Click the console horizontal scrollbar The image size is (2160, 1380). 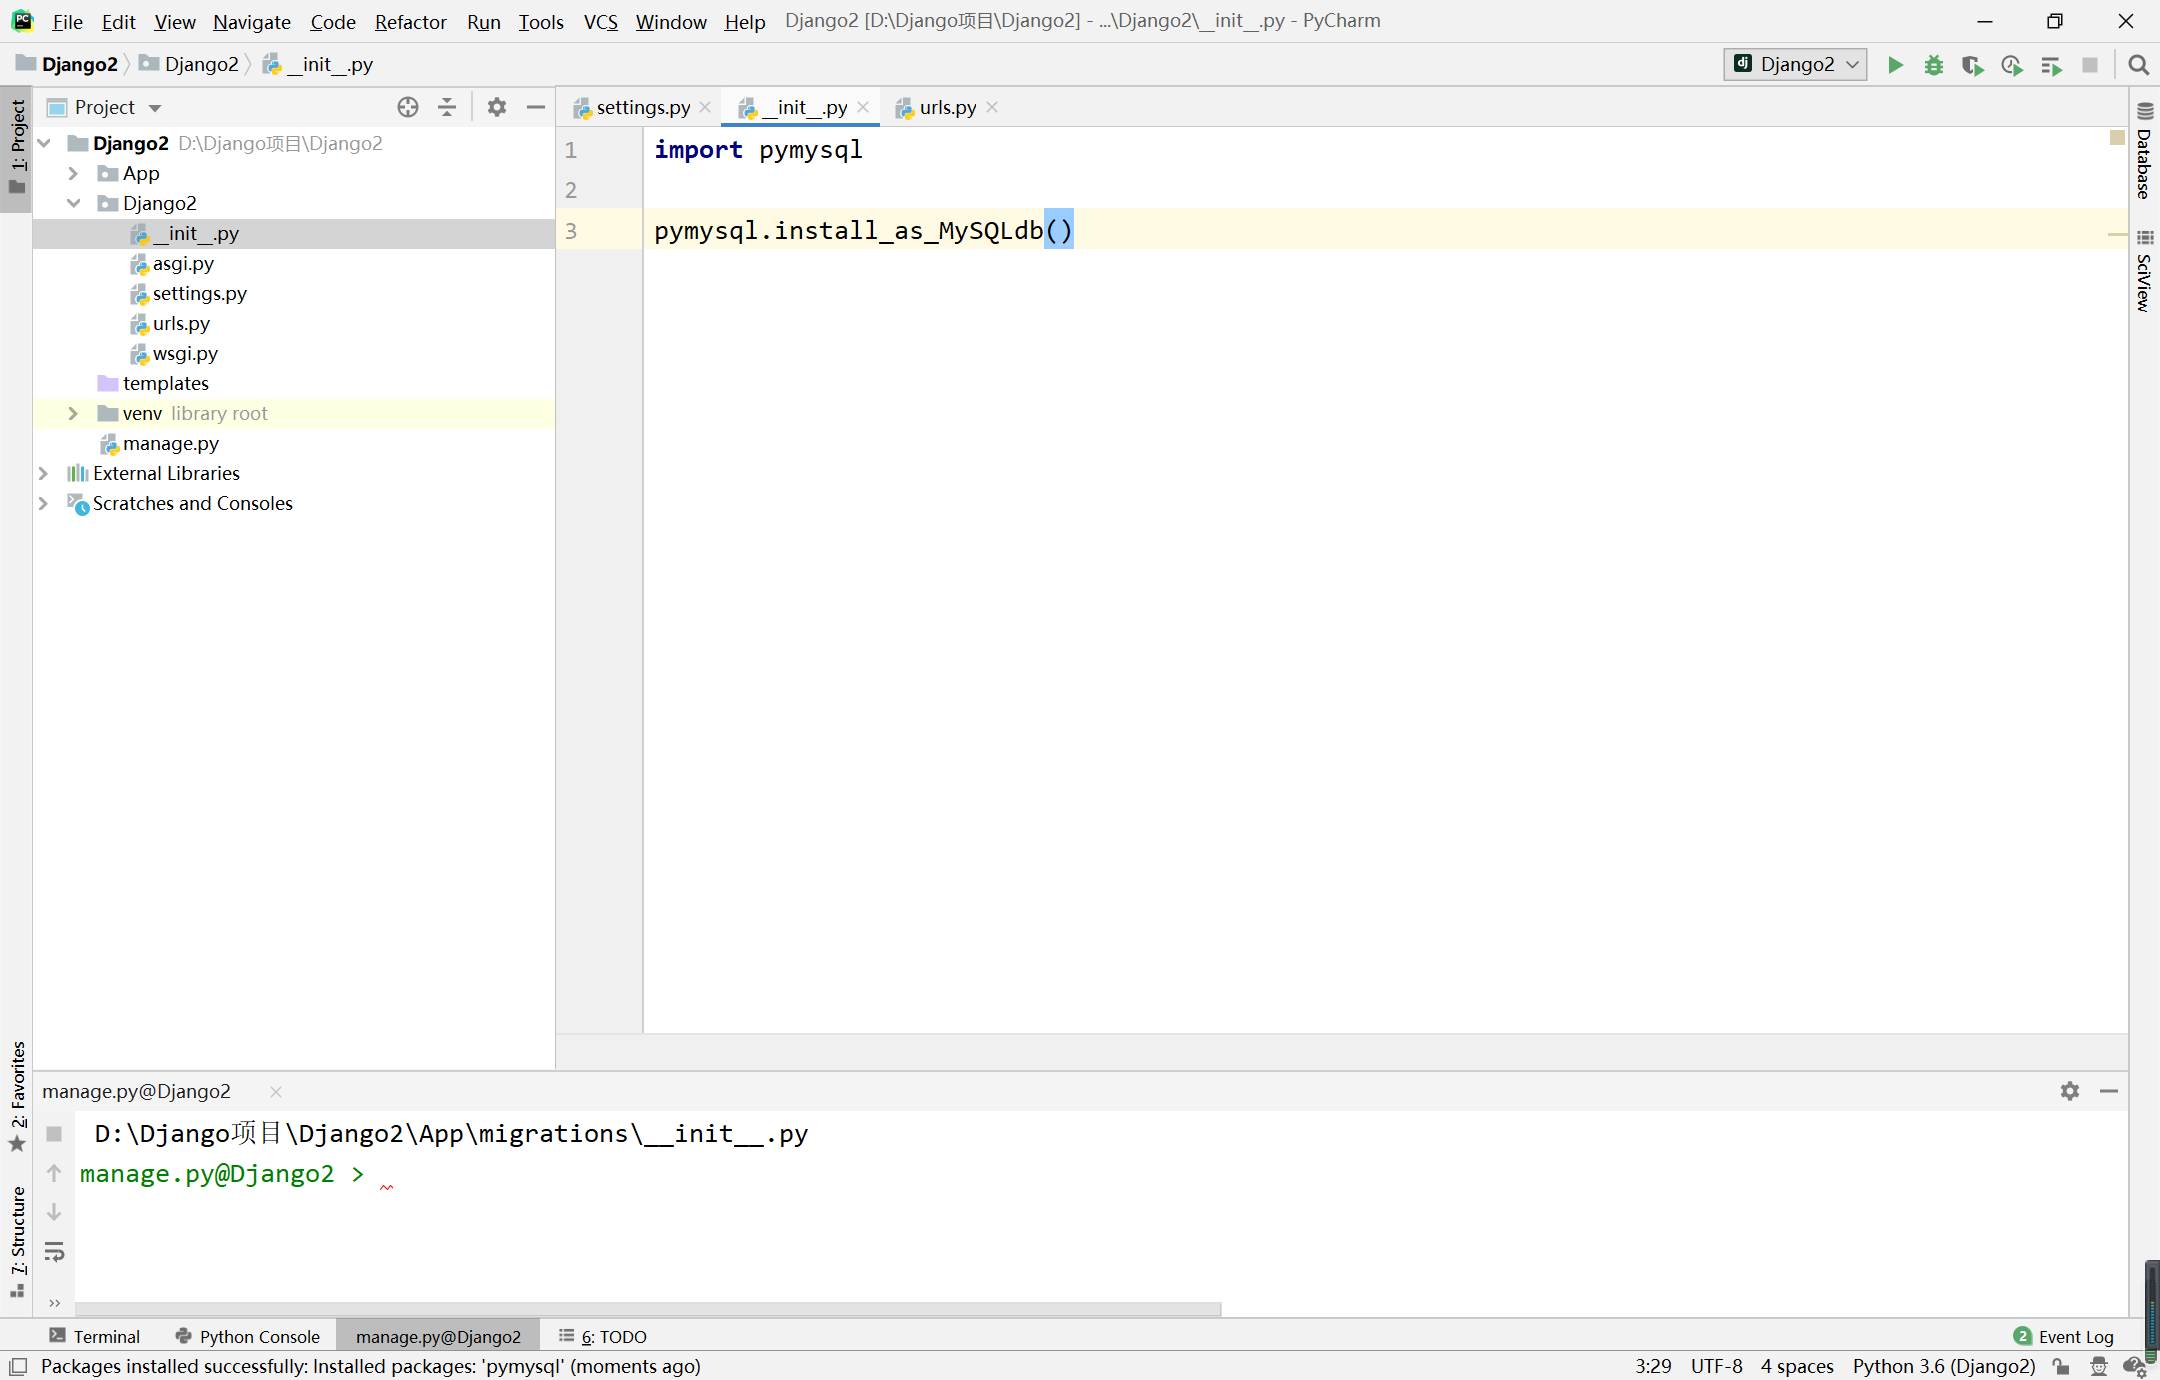(648, 1309)
